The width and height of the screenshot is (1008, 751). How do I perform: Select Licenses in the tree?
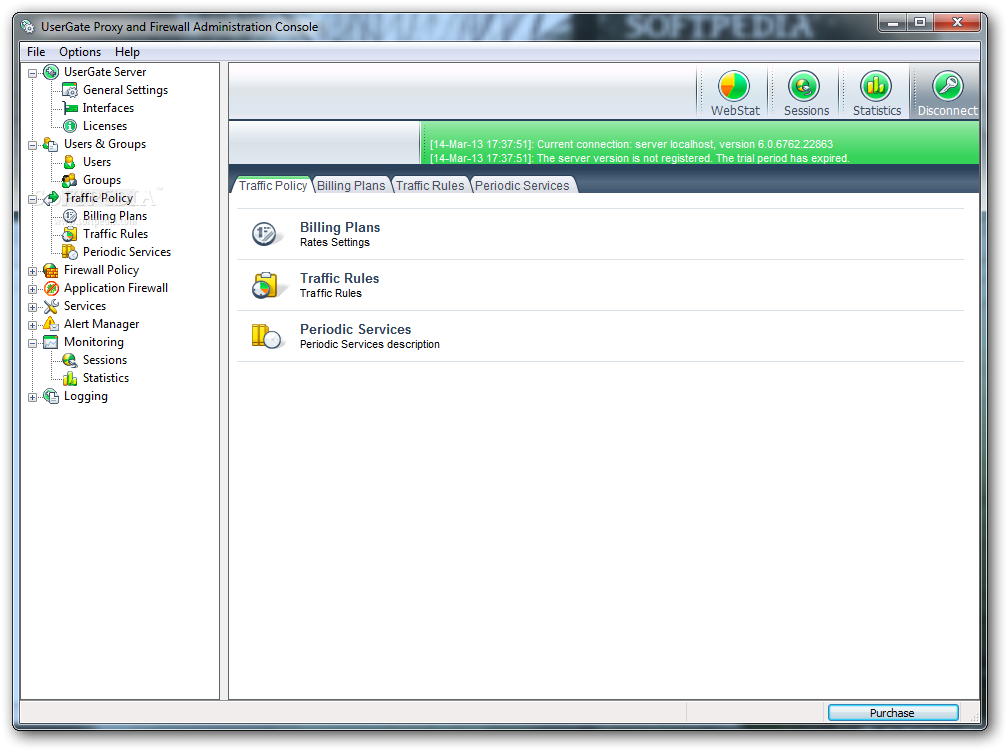105,126
